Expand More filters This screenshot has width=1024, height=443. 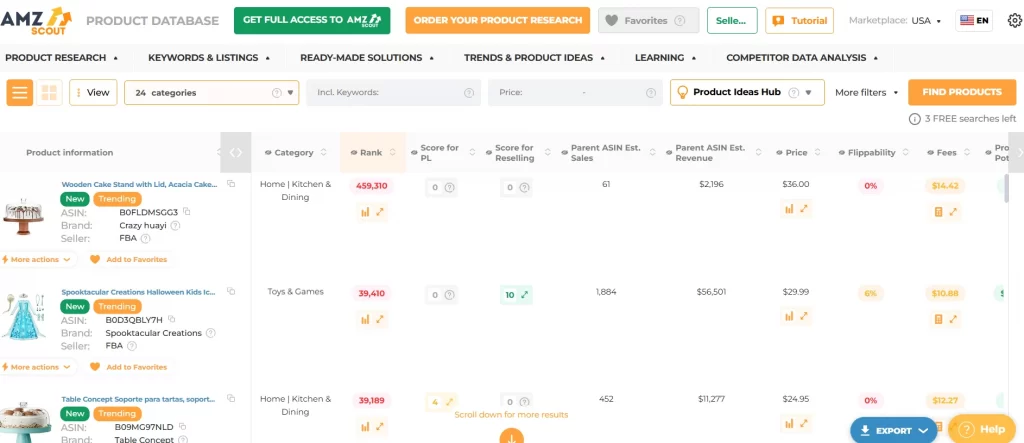click(867, 93)
